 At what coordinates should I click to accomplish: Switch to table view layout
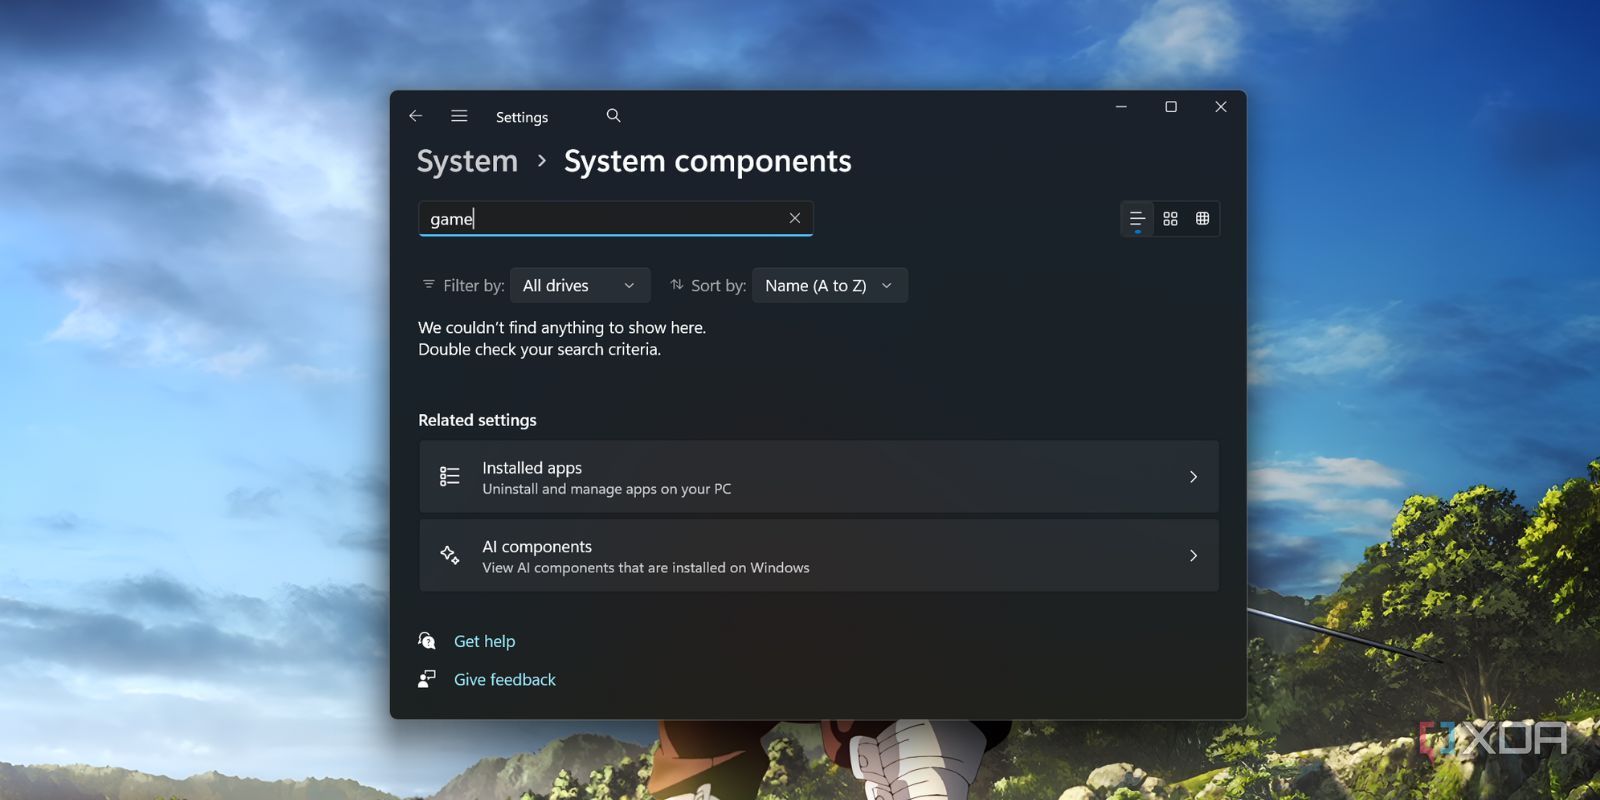1202,219
